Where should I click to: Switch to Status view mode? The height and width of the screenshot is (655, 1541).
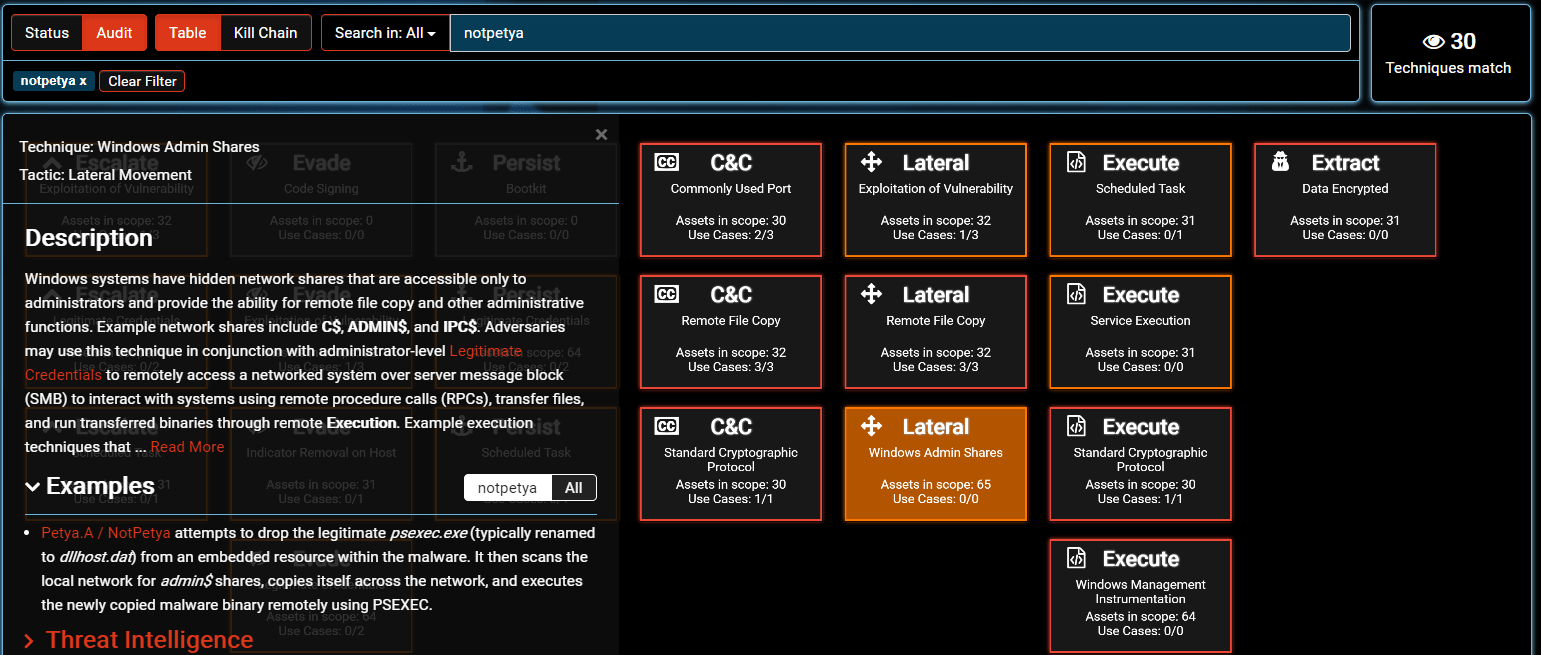[47, 33]
